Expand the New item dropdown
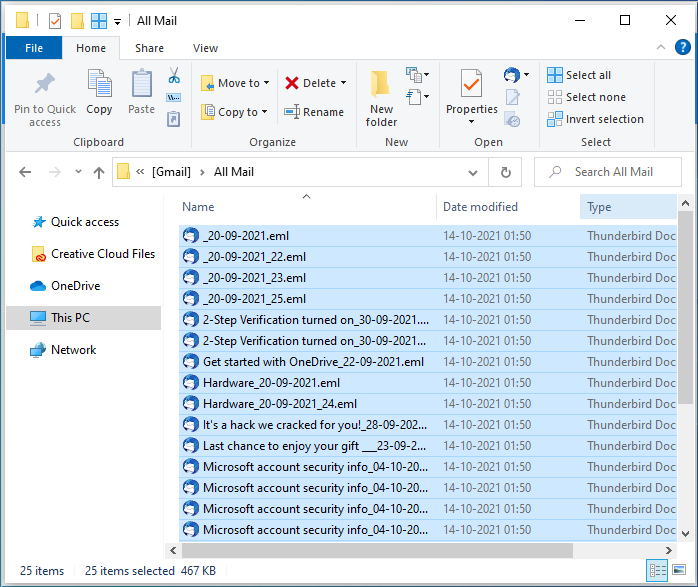This screenshot has width=698, height=587. coord(418,75)
